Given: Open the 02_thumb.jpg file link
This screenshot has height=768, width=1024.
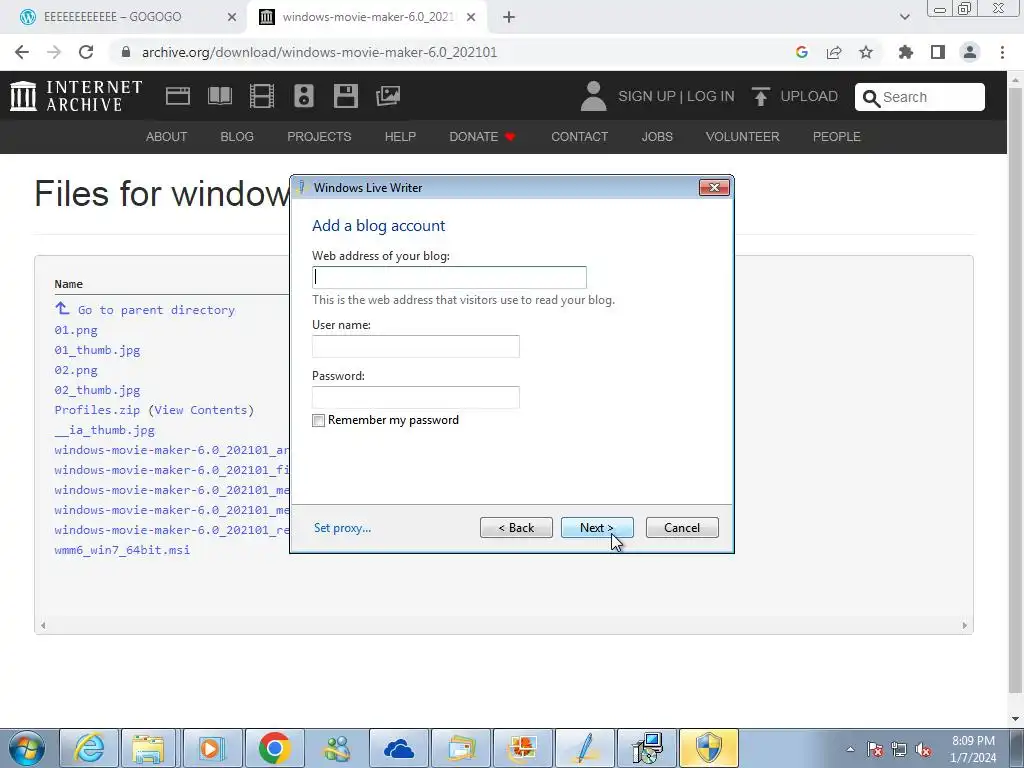Looking at the screenshot, I should (97, 391).
